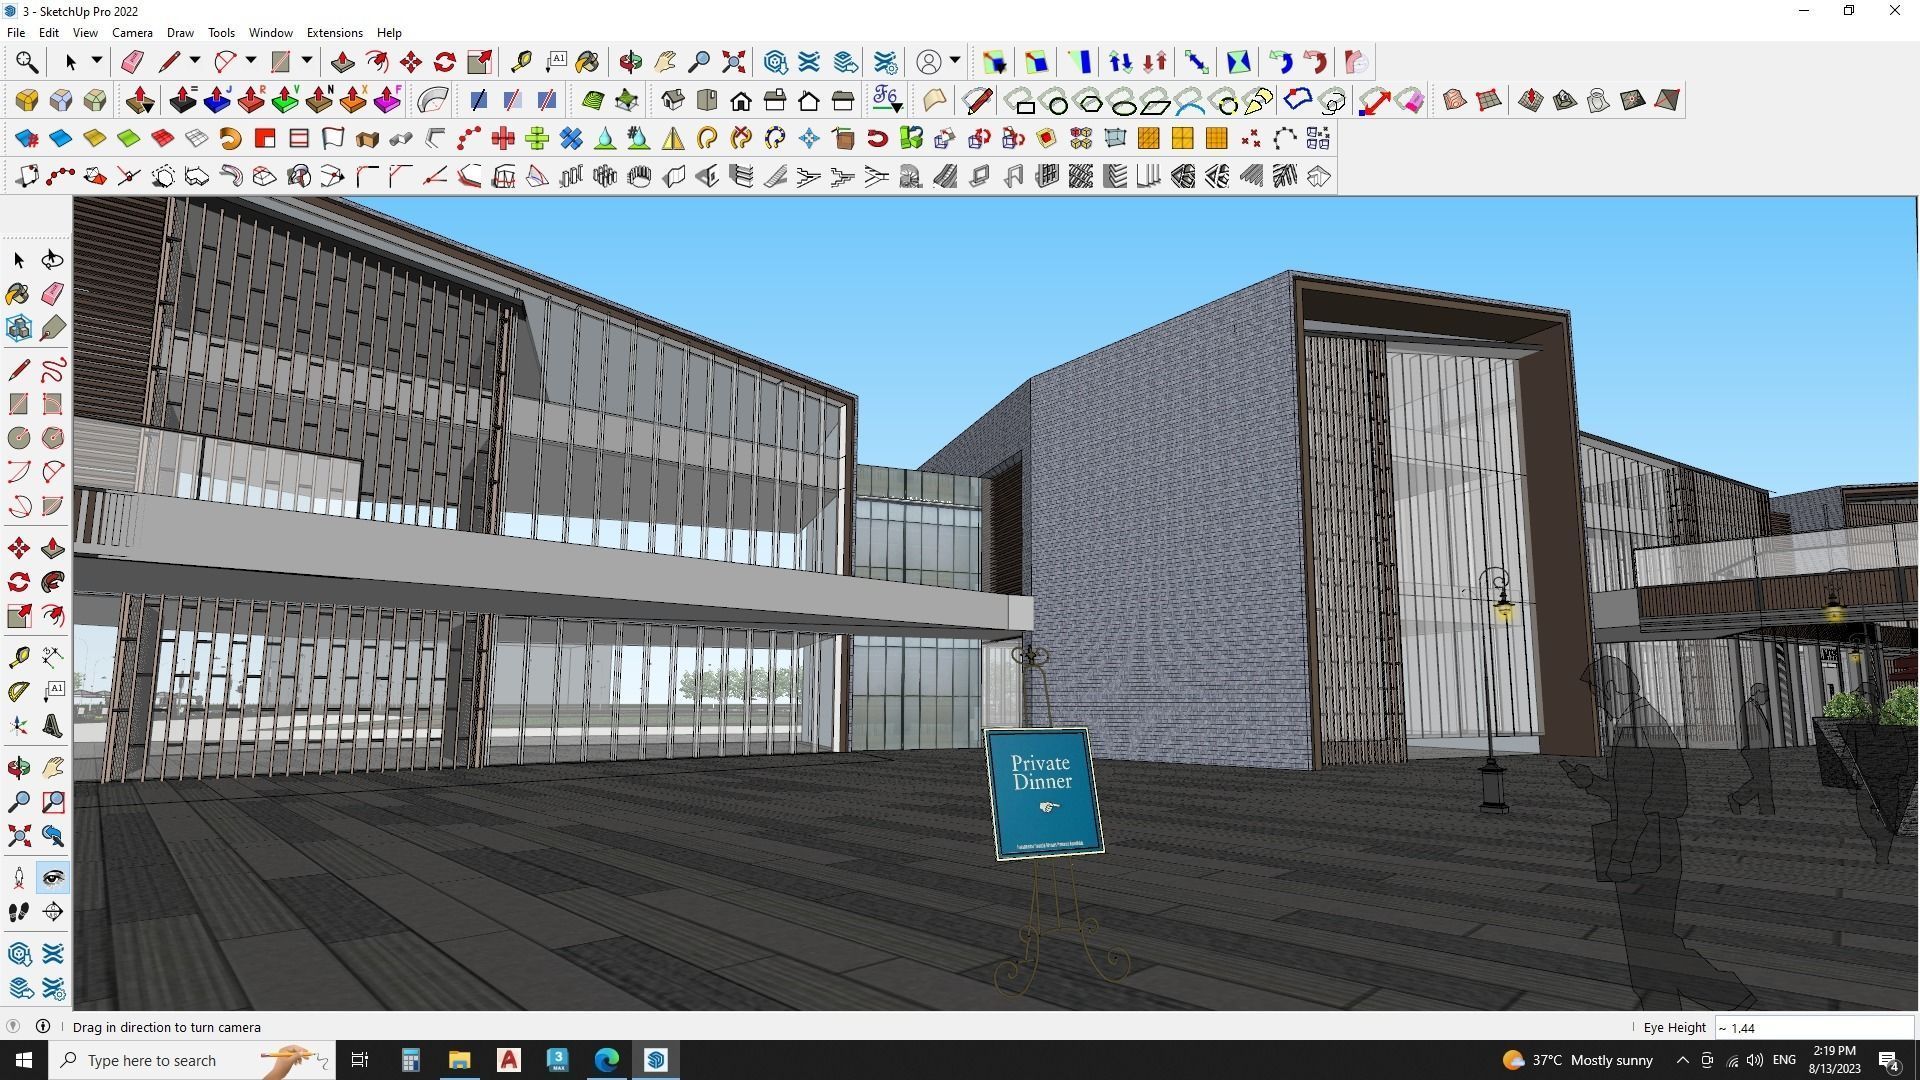Select the Polygon tool in left toolbar
Viewport: 1920px width, 1080px height.
[x=53, y=438]
